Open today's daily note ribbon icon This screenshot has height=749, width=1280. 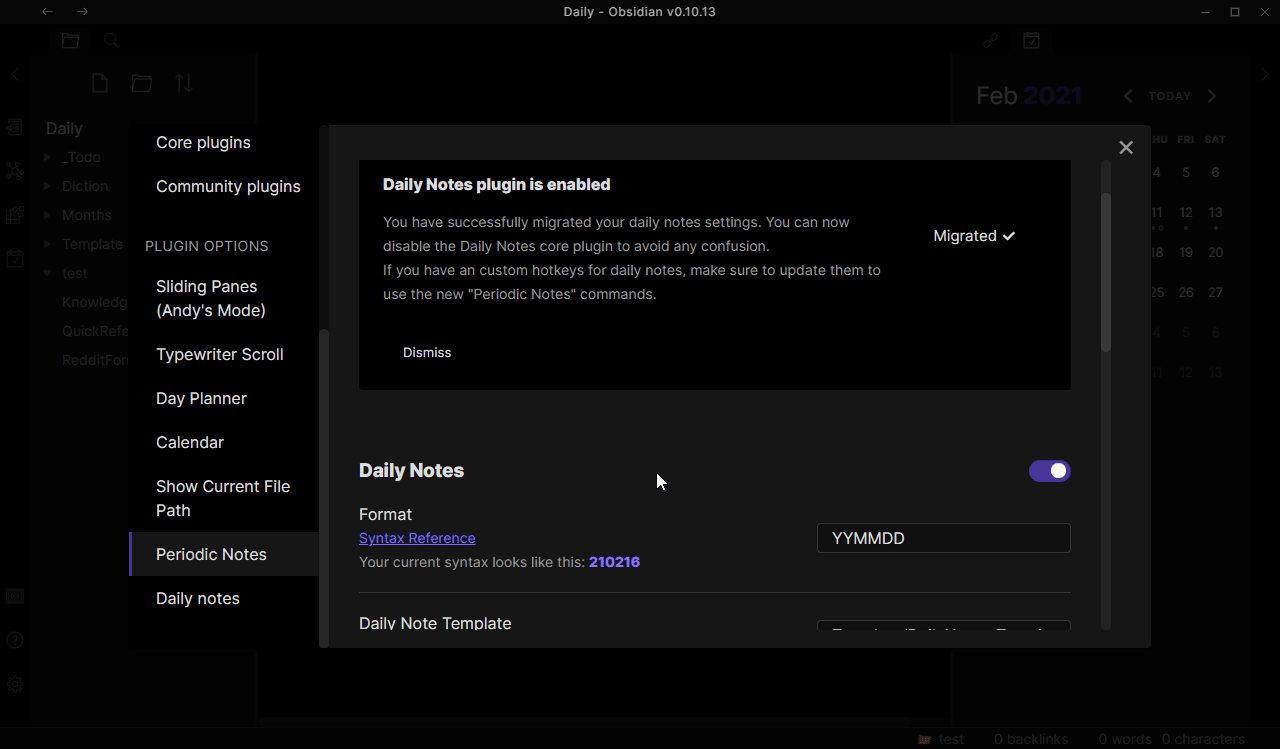tap(15, 259)
